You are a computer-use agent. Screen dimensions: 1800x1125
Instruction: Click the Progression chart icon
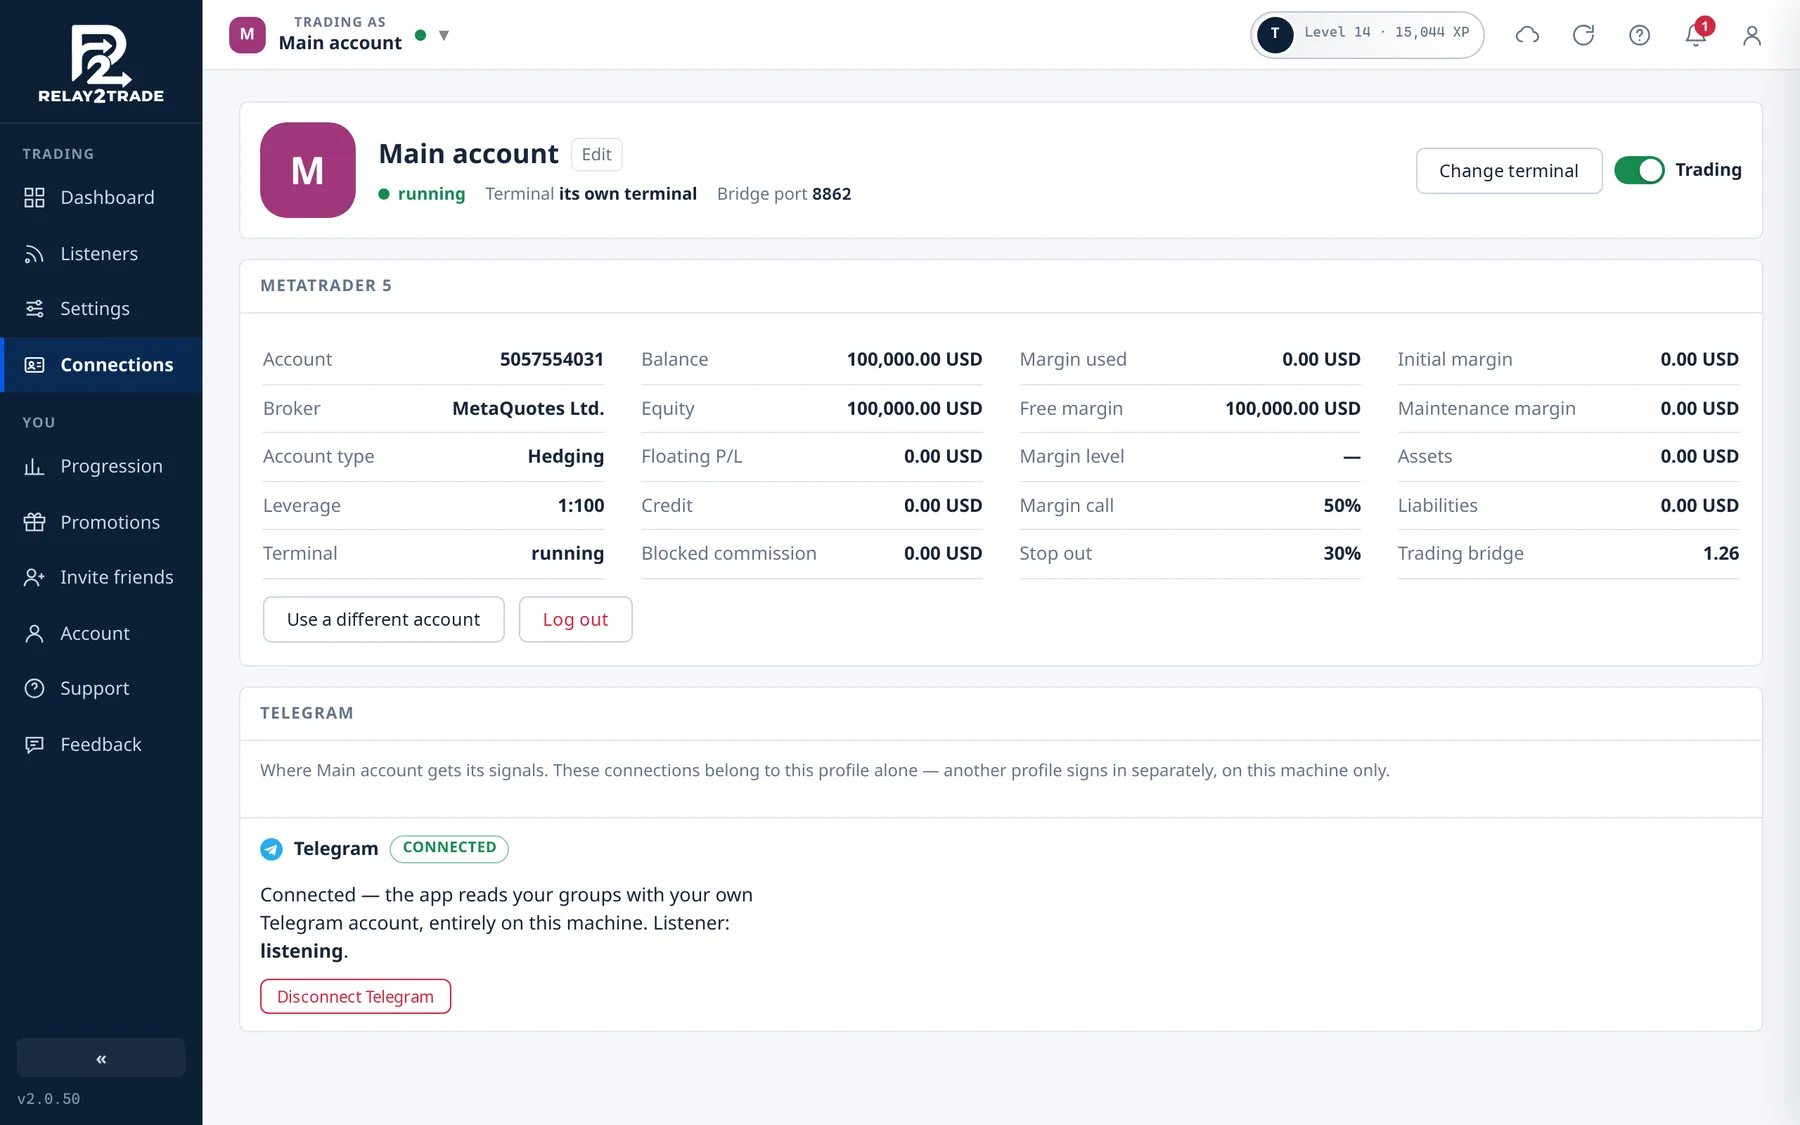(x=34, y=466)
